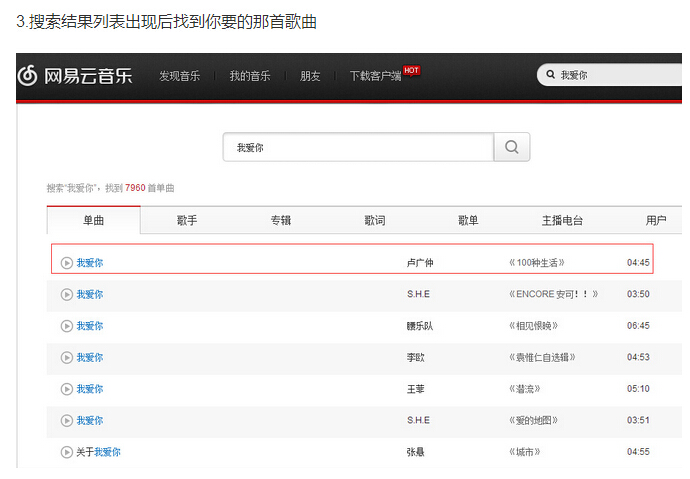Click the magnifier icon in top search bar
The height and width of the screenshot is (479, 690).
pyautogui.click(x=550, y=74)
